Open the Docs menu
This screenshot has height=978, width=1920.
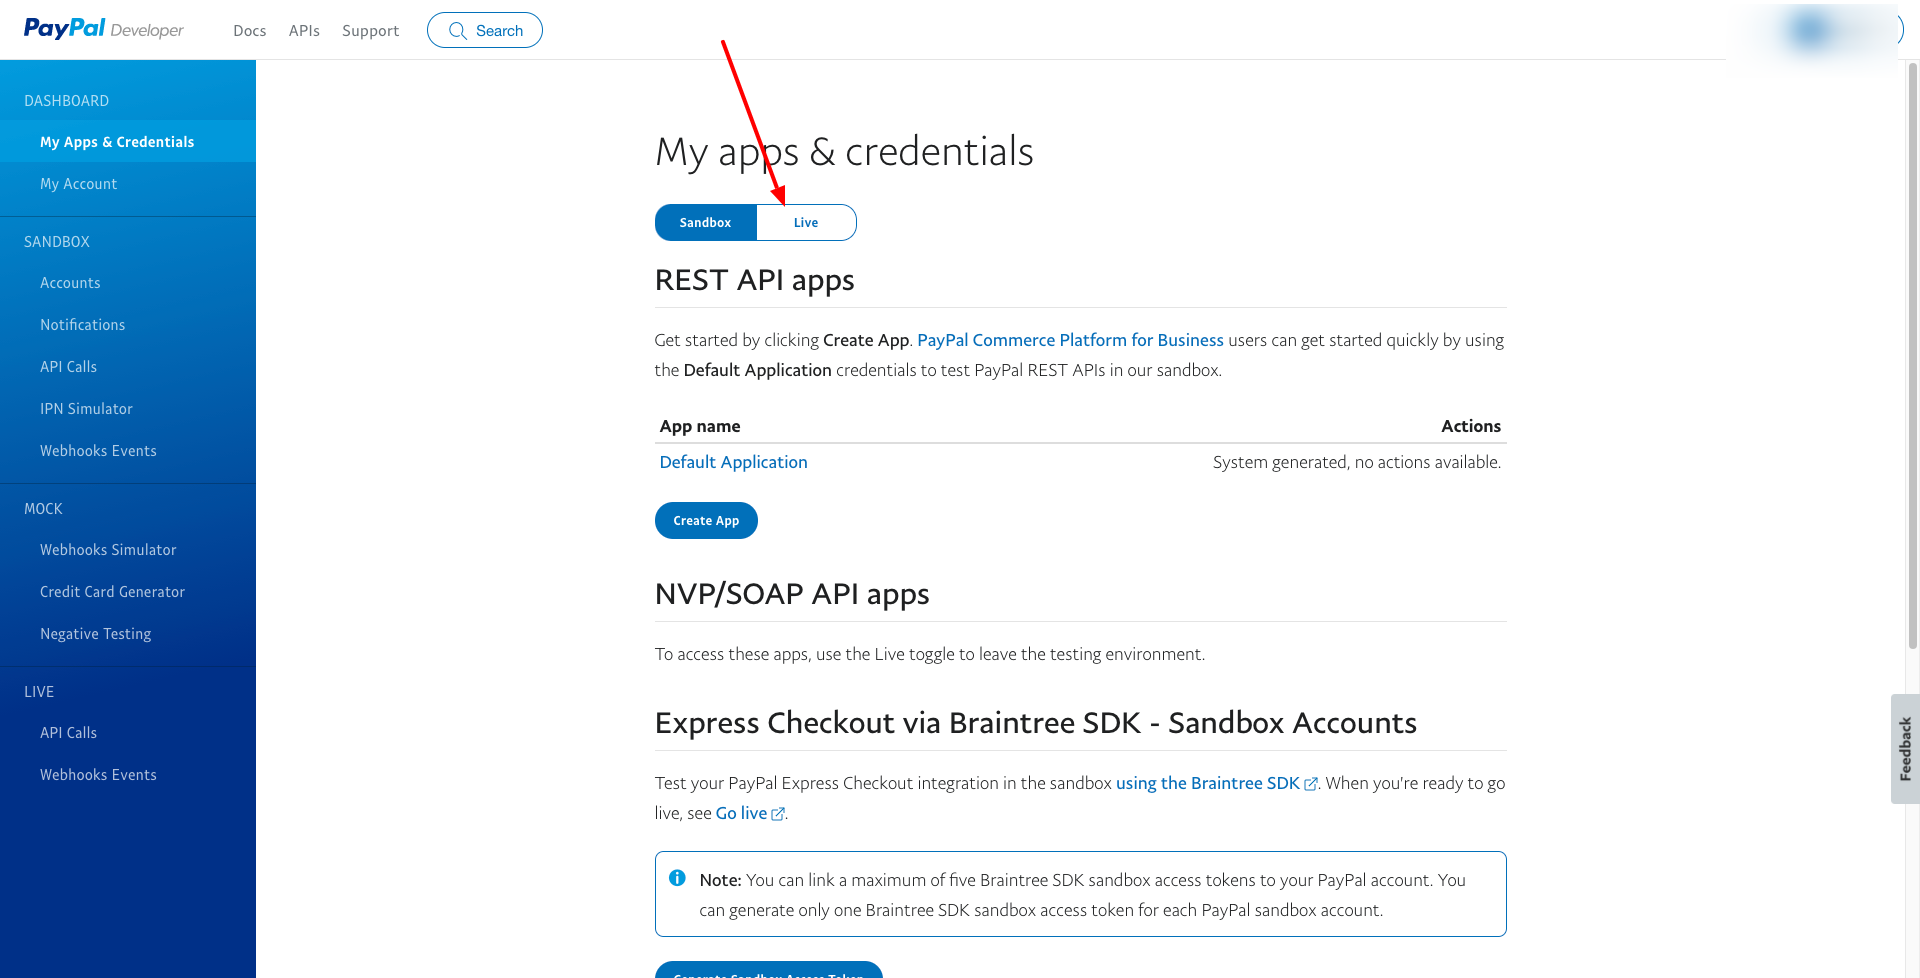pos(249,31)
